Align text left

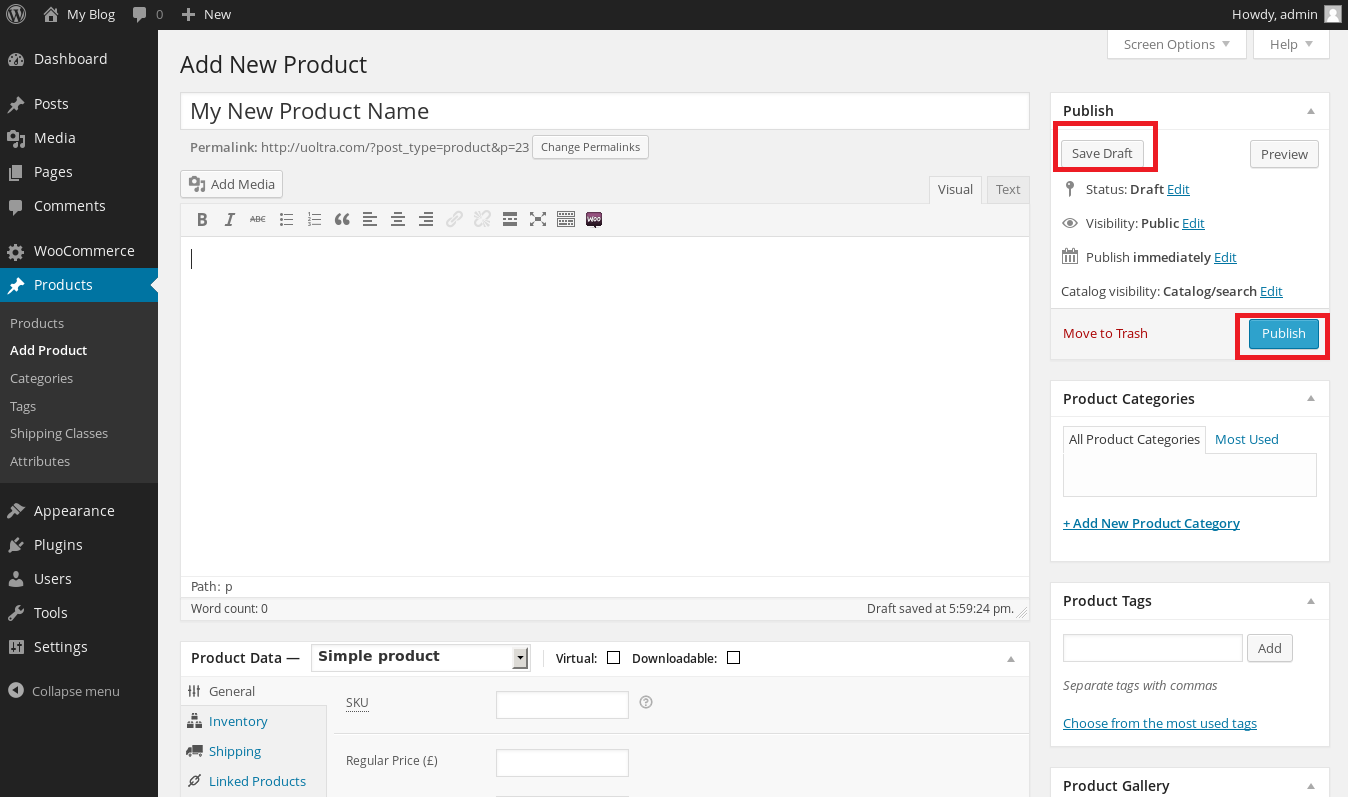(x=370, y=219)
